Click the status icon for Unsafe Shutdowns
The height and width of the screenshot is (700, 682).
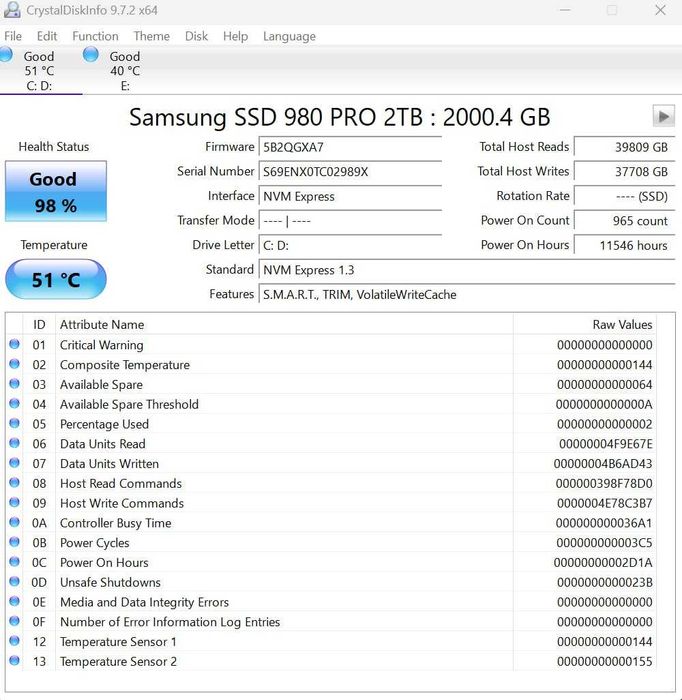(x=14, y=581)
